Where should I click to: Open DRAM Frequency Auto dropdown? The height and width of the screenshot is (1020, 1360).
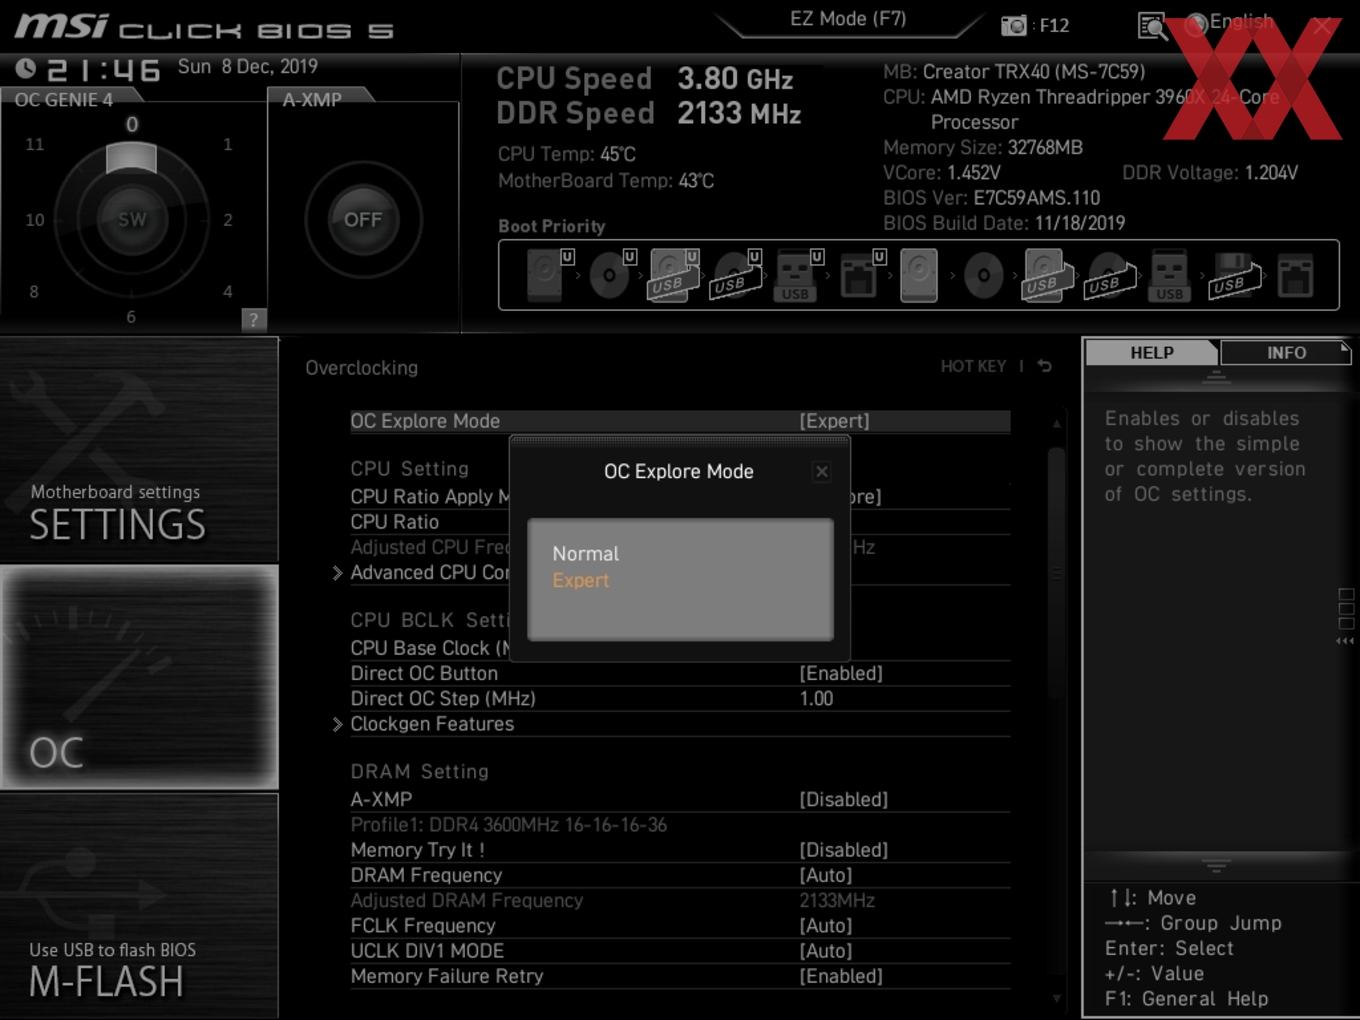pyautogui.click(x=826, y=875)
